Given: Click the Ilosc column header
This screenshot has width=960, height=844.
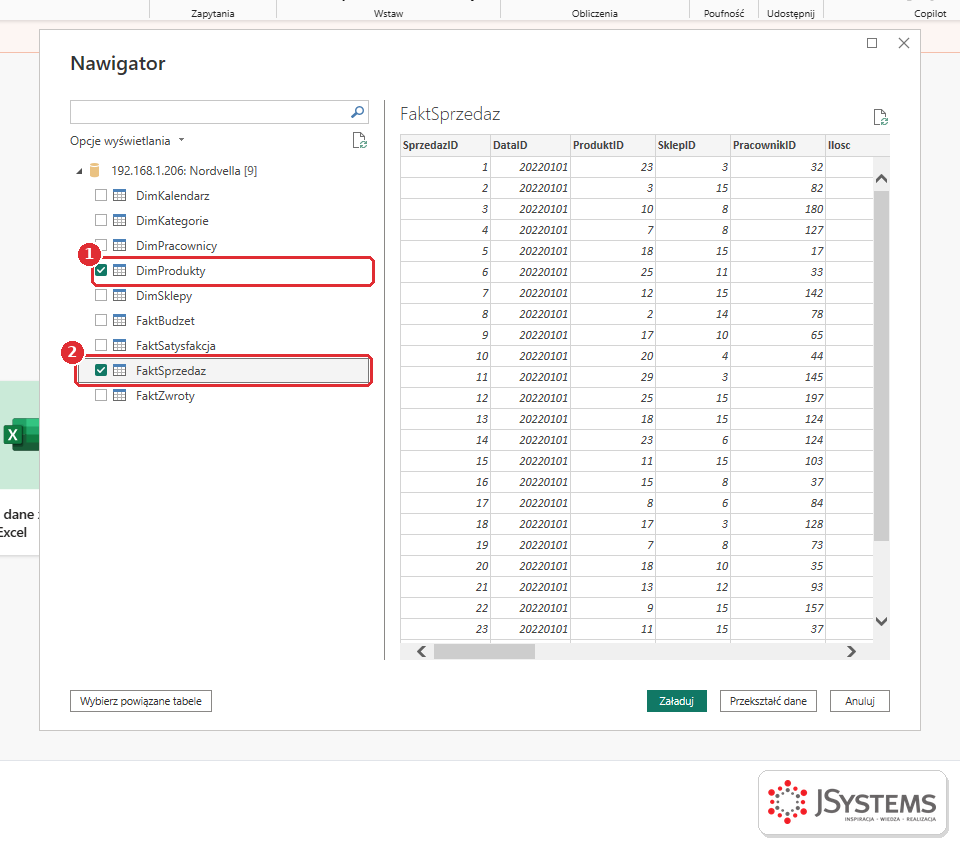Looking at the screenshot, I should pyautogui.click(x=849, y=145).
